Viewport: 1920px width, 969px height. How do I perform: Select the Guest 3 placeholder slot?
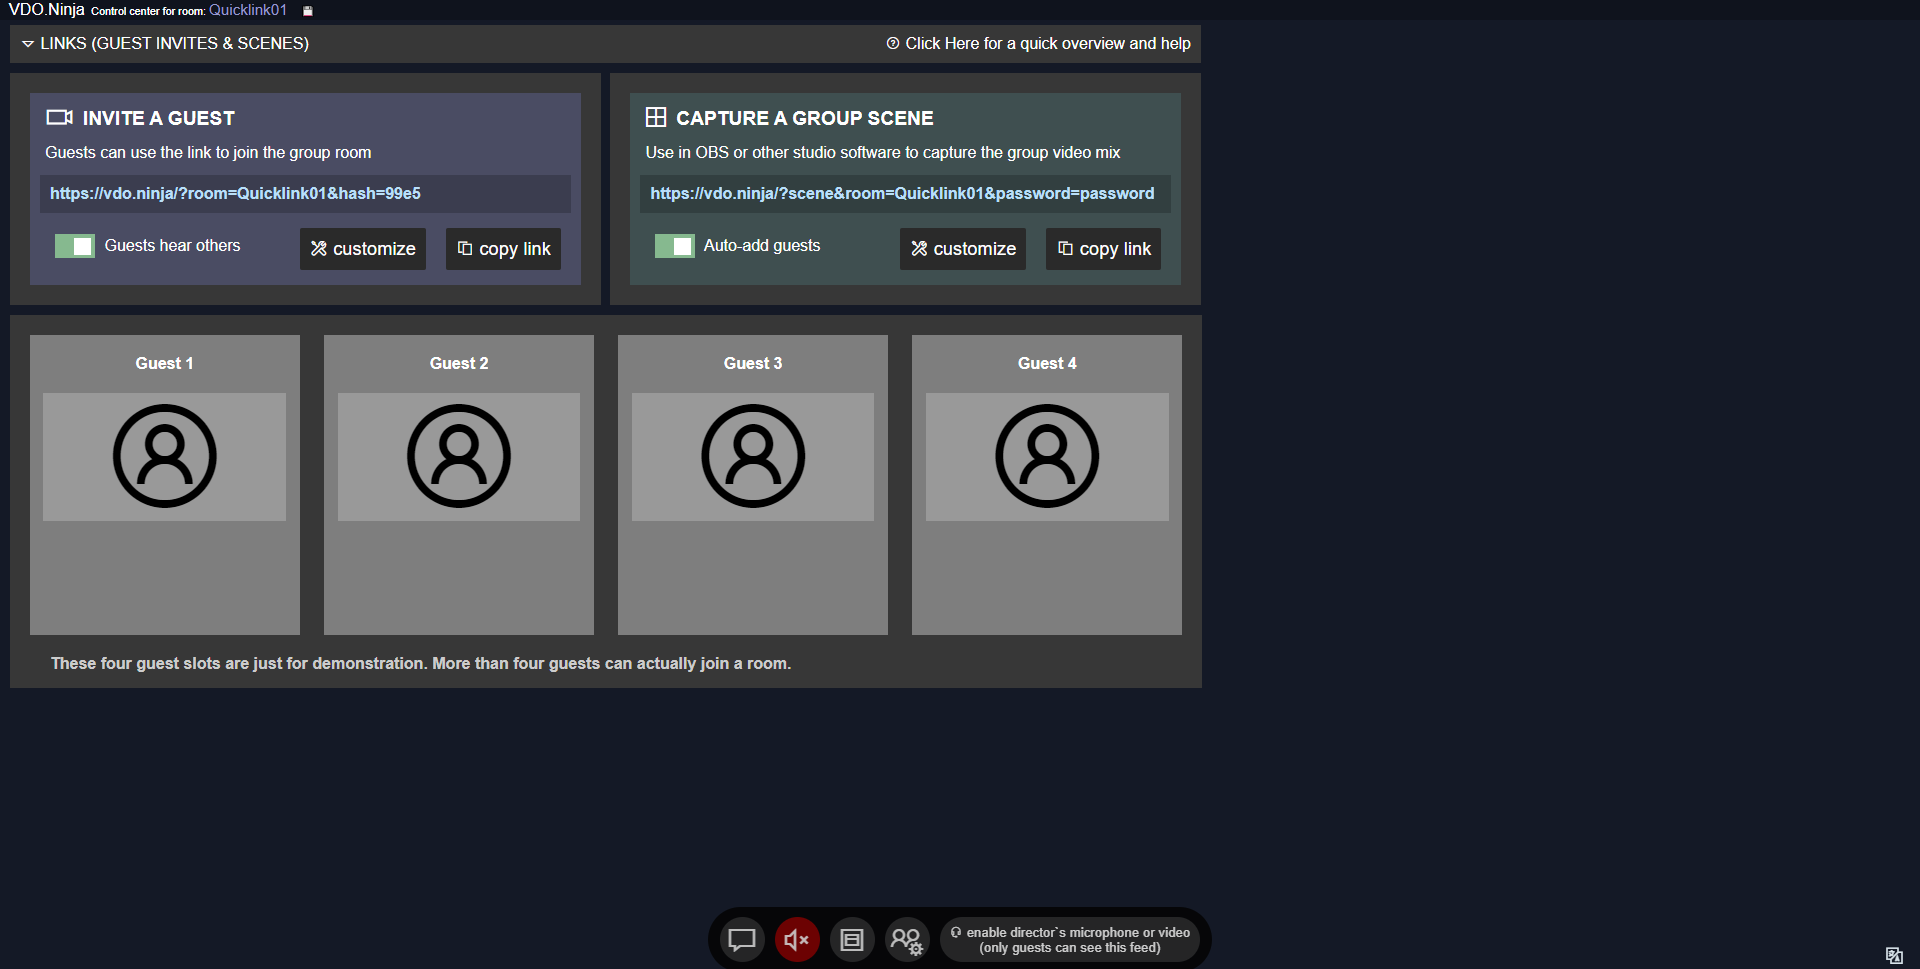click(x=753, y=484)
